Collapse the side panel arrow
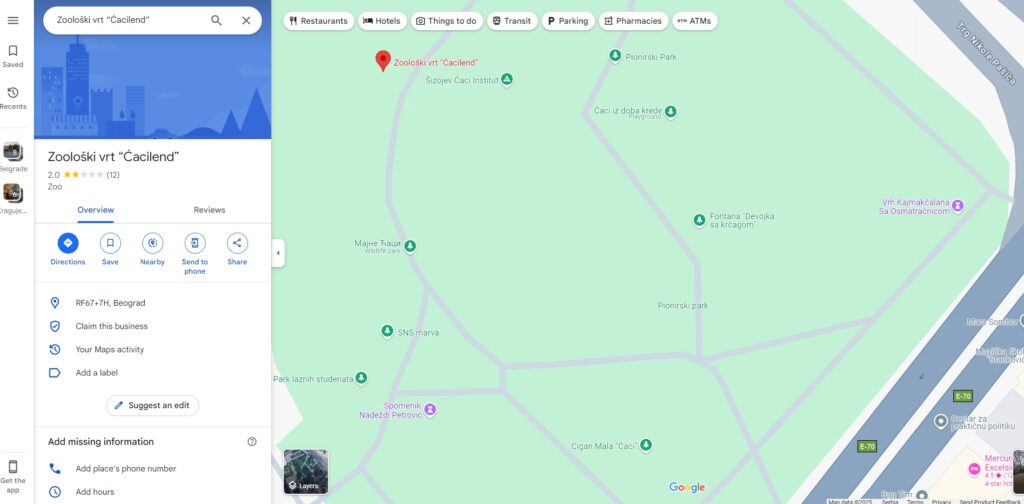Image resolution: width=1024 pixels, height=504 pixels. [x=278, y=253]
